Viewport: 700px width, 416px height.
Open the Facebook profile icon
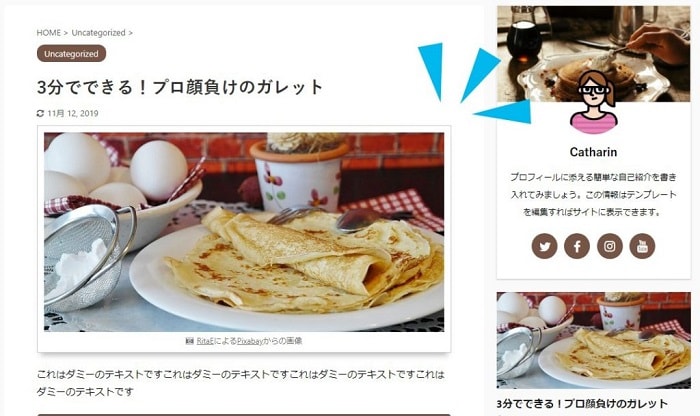click(577, 246)
